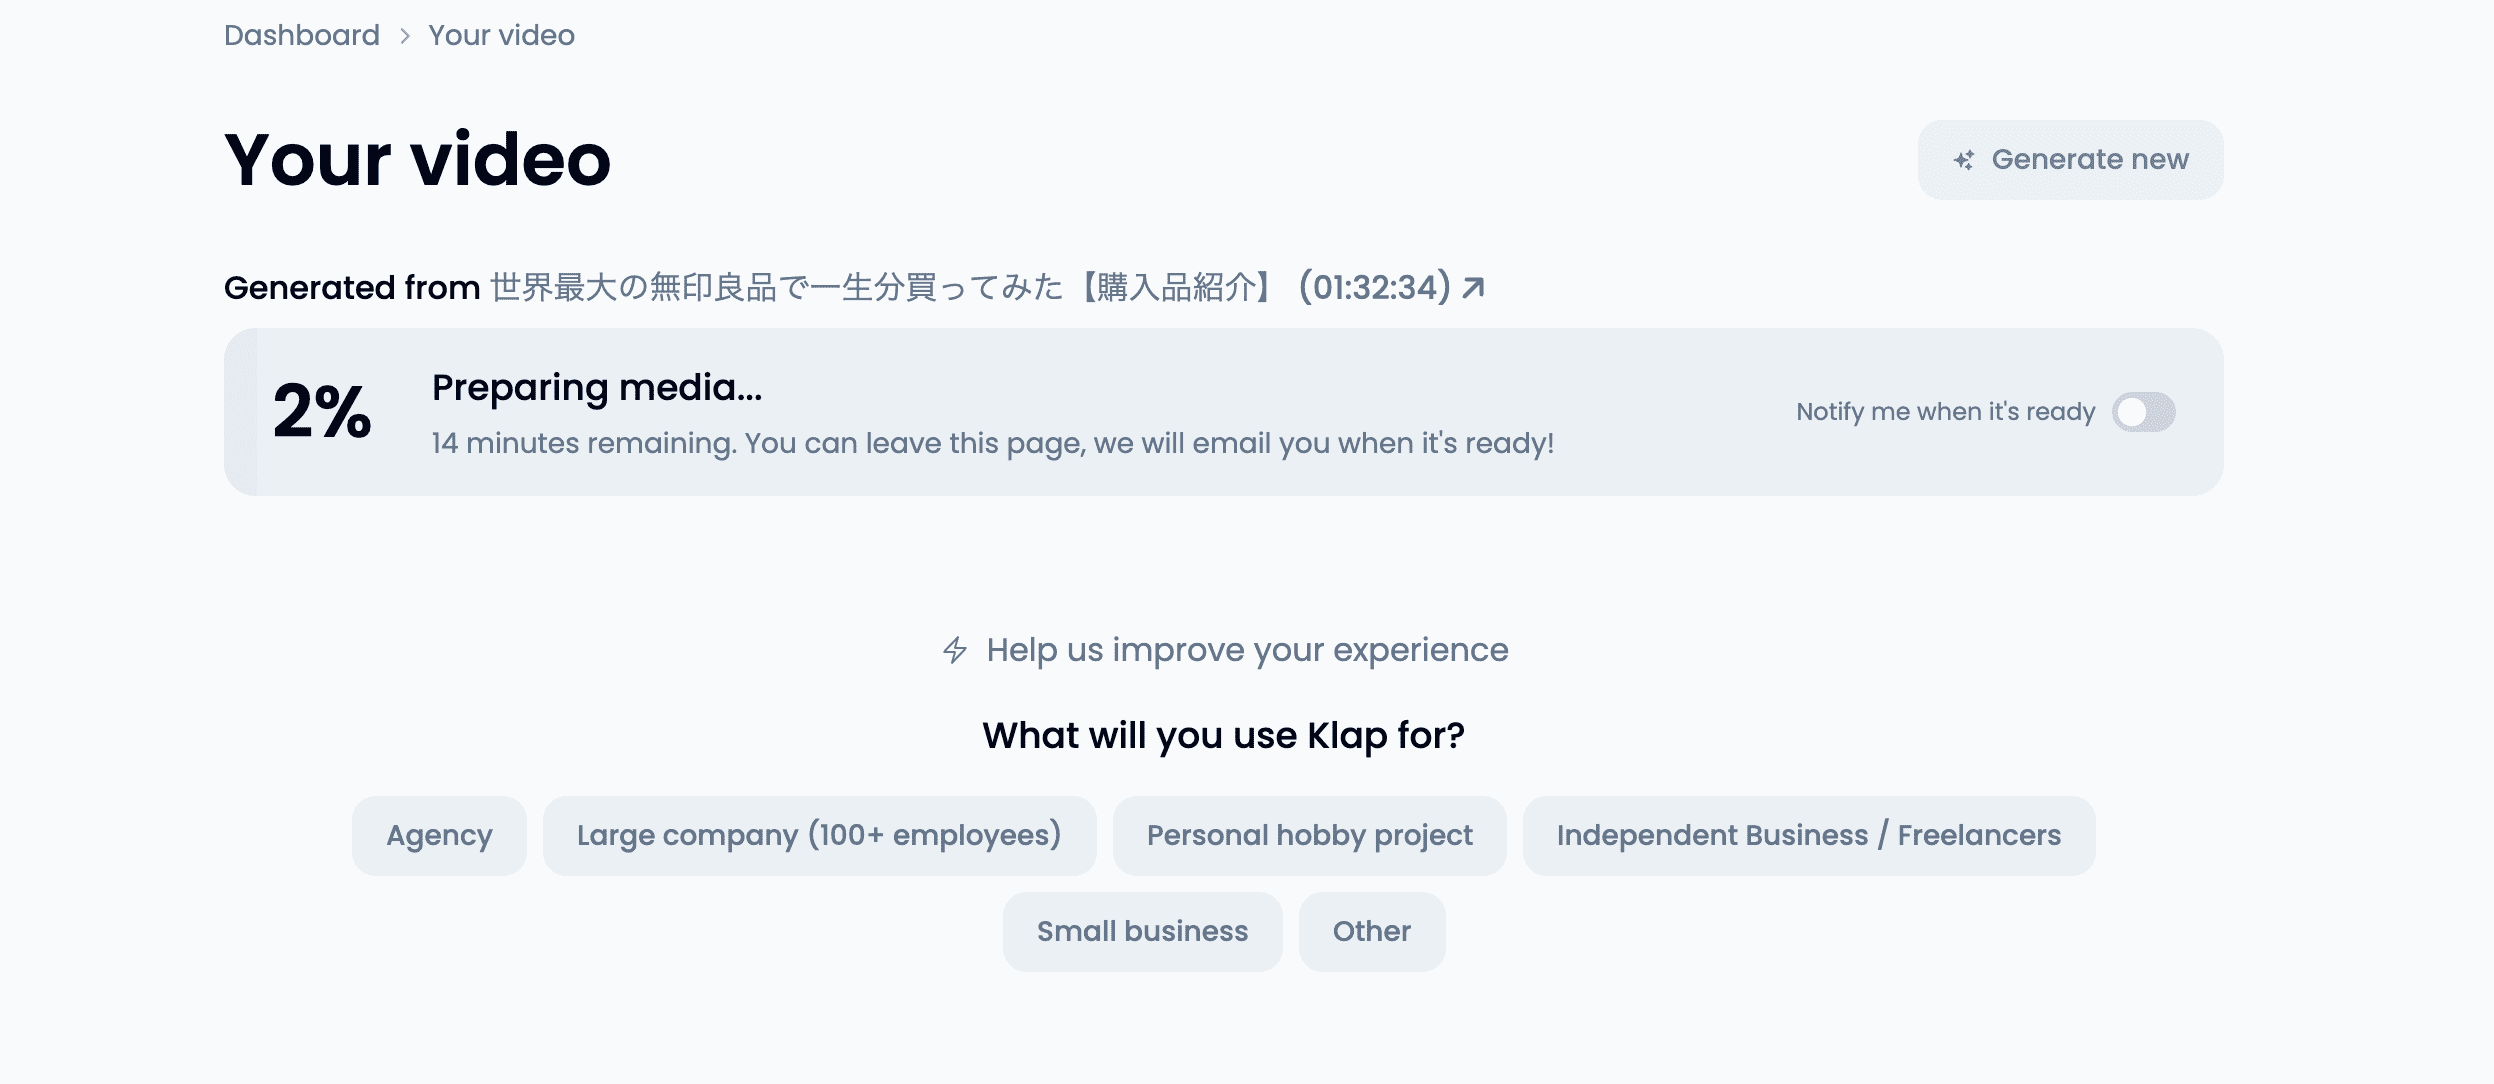Select the Small business option

pos(1142,932)
